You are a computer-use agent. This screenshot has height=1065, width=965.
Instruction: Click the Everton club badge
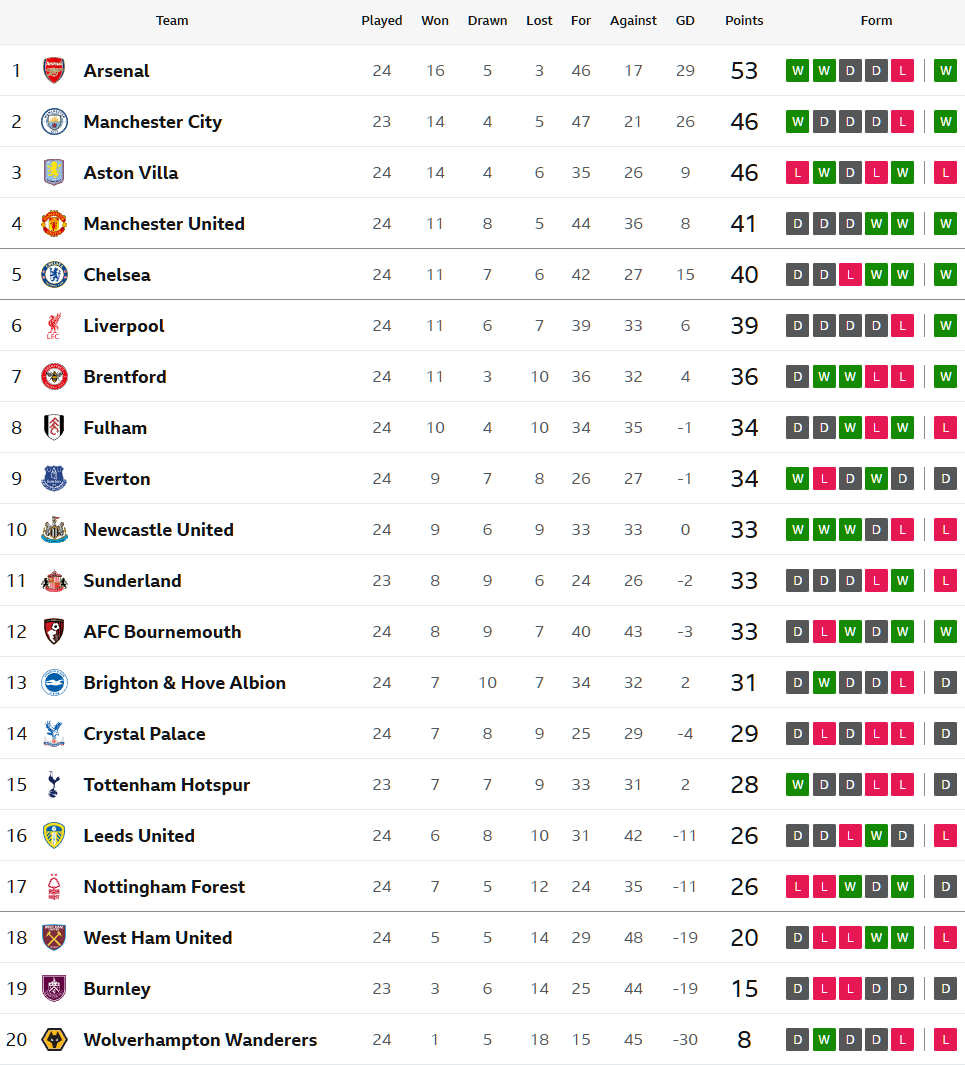pyautogui.click(x=54, y=479)
